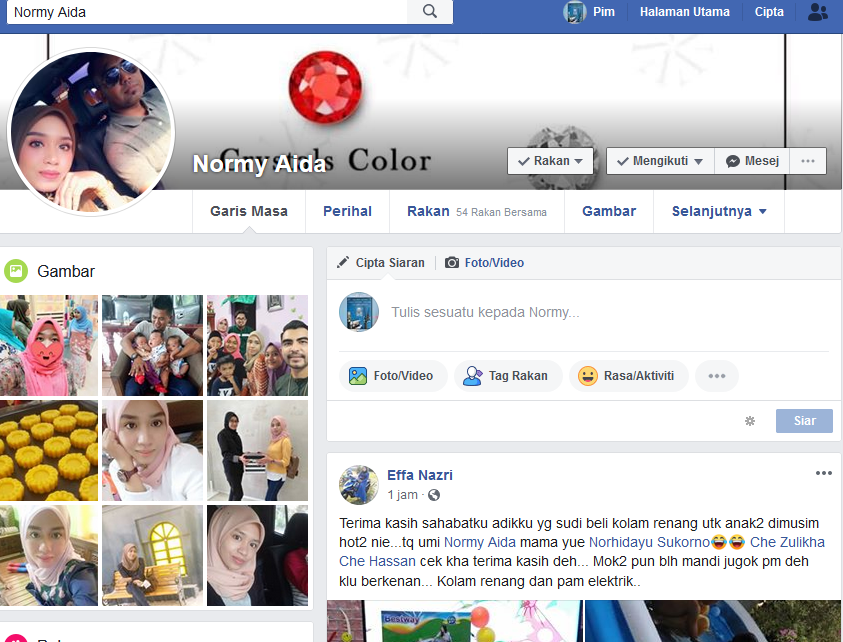Open options menu on Effa Nazri's post
Viewport: 843px width, 642px height.
823,474
